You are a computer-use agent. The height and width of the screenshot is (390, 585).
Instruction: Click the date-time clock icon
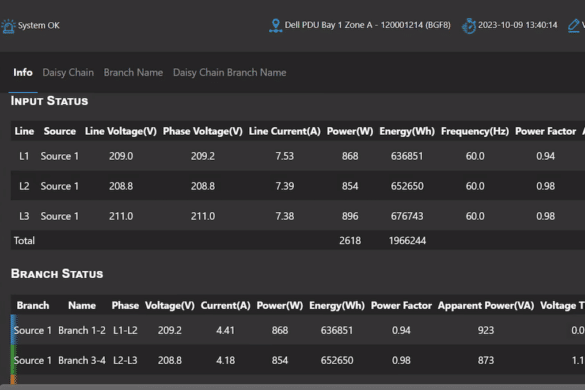pyautogui.click(x=469, y=26)
